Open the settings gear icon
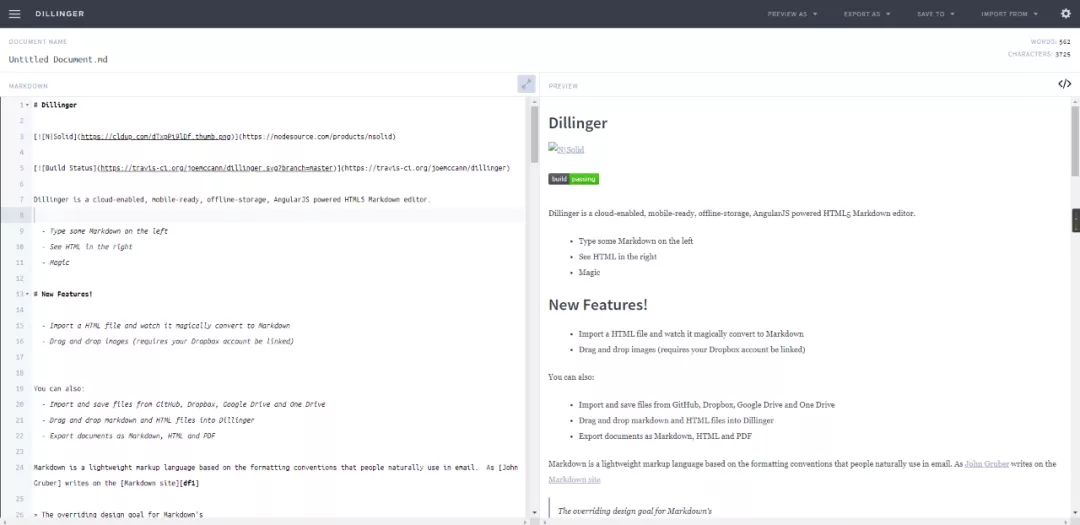 (1066, 14)
